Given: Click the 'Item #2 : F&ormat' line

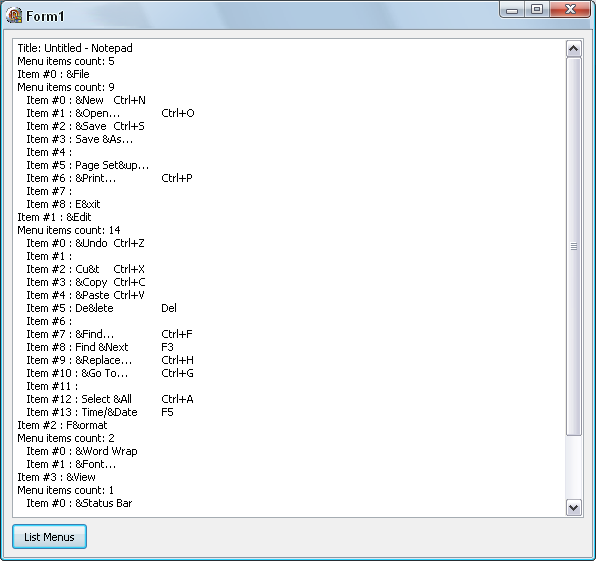Looking at the screenshot, I should click(62, 425).
